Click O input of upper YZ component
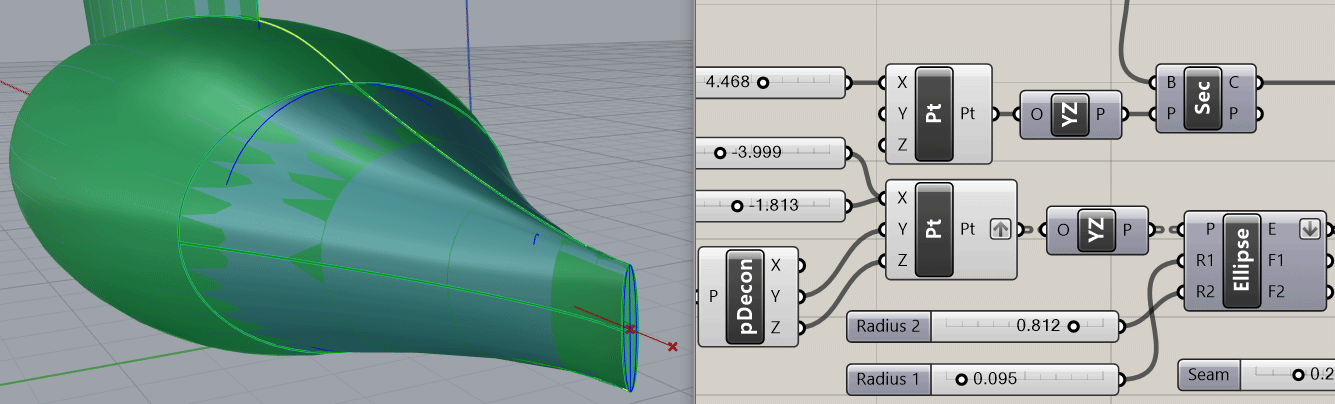 (1036, 114)
